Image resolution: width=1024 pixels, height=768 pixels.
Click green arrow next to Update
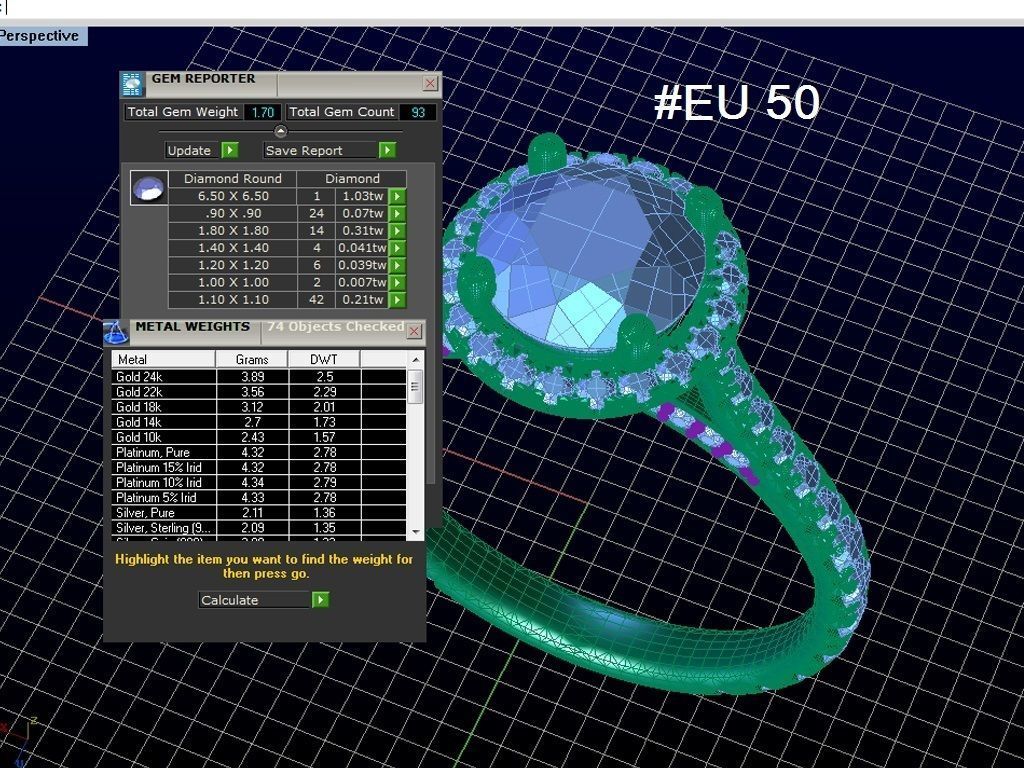click(x=230, y=150)
